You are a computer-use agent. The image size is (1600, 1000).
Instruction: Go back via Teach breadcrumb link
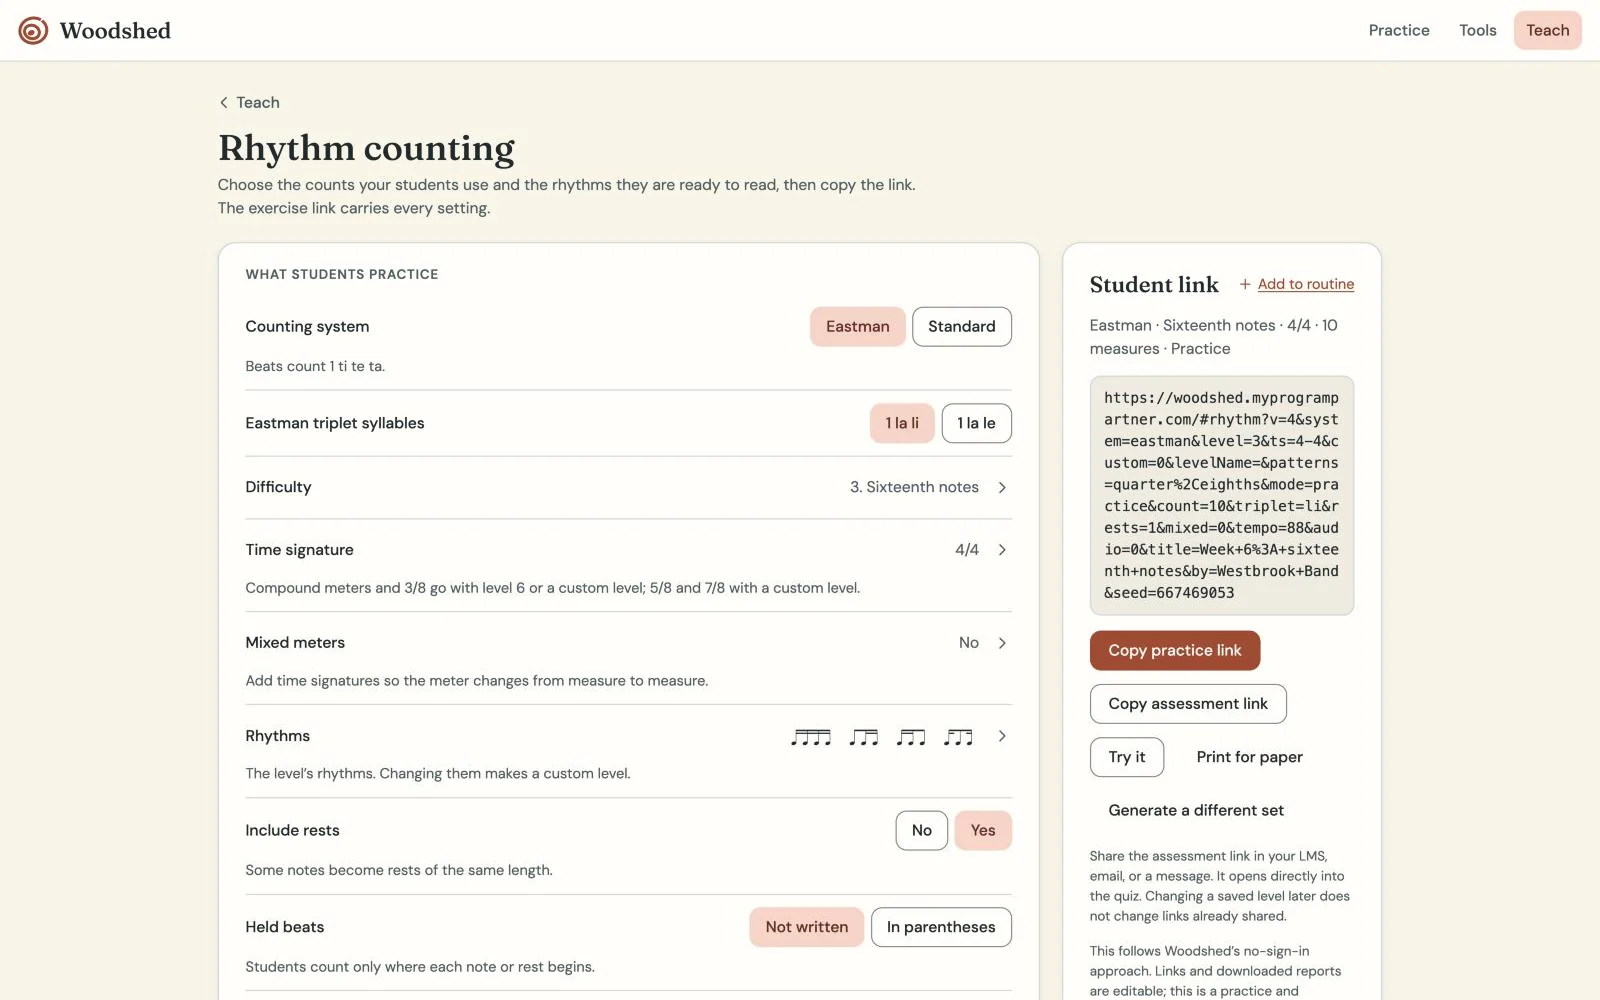tap(258, 103)
